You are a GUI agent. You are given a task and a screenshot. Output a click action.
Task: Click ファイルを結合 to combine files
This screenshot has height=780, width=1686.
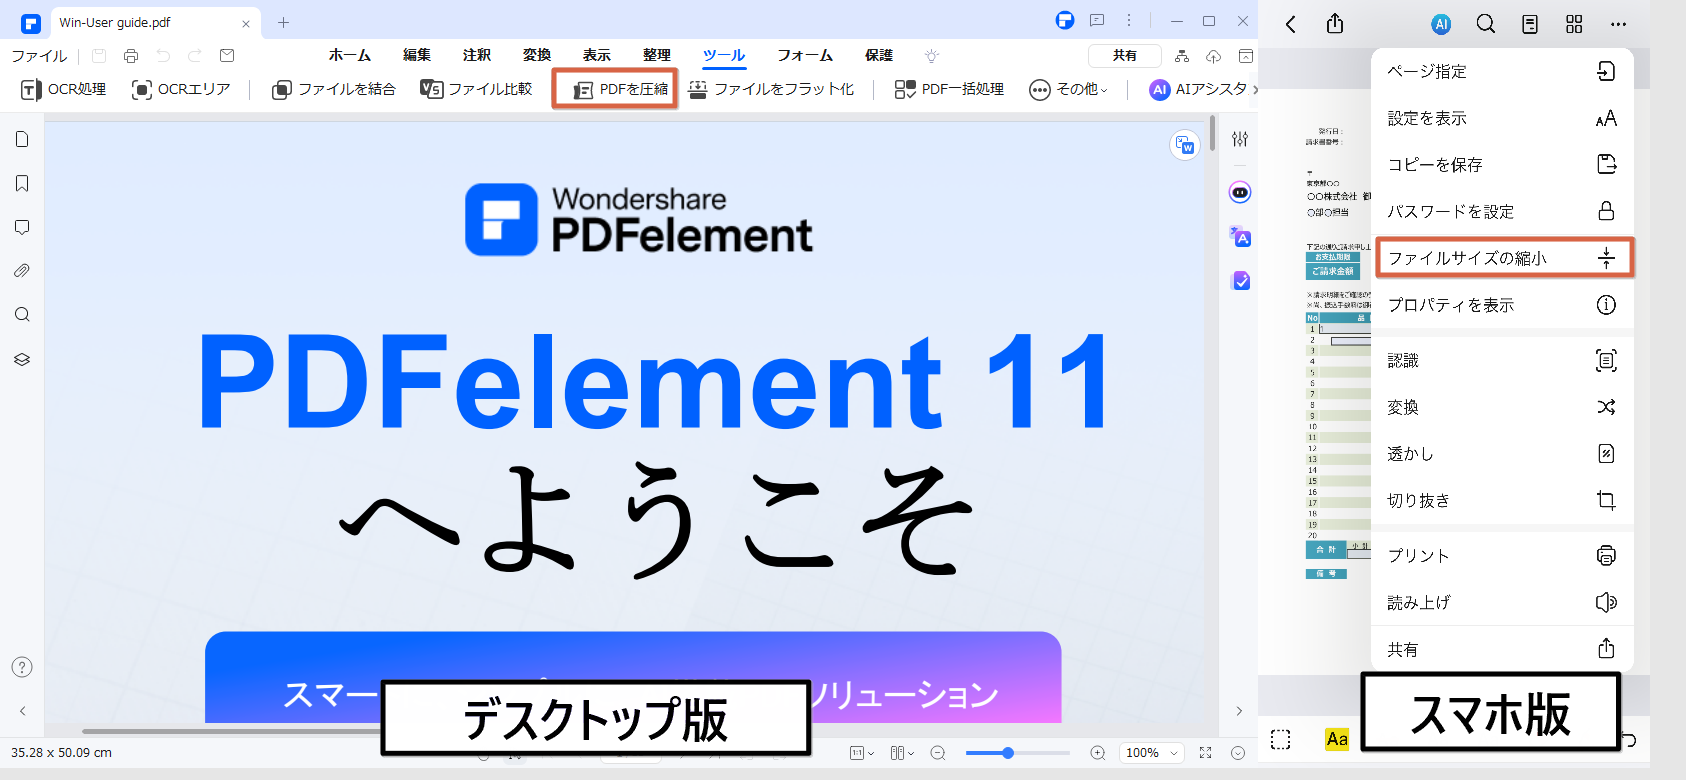(334, 89)
